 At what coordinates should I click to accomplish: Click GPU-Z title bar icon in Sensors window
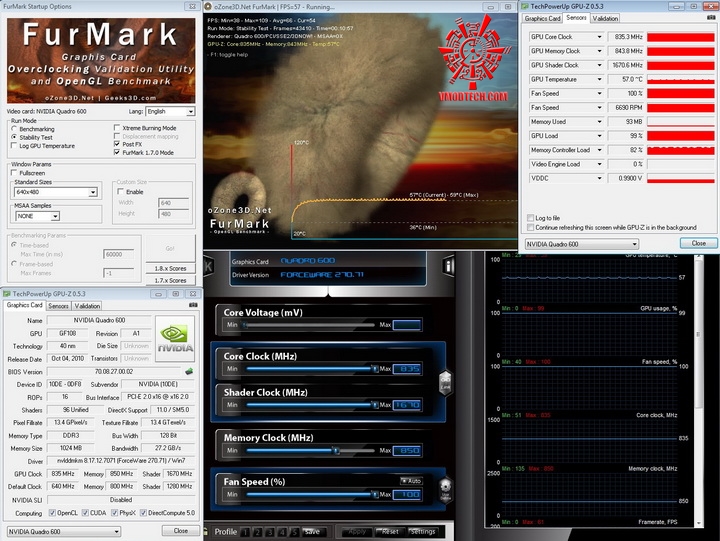pos(525,6)
